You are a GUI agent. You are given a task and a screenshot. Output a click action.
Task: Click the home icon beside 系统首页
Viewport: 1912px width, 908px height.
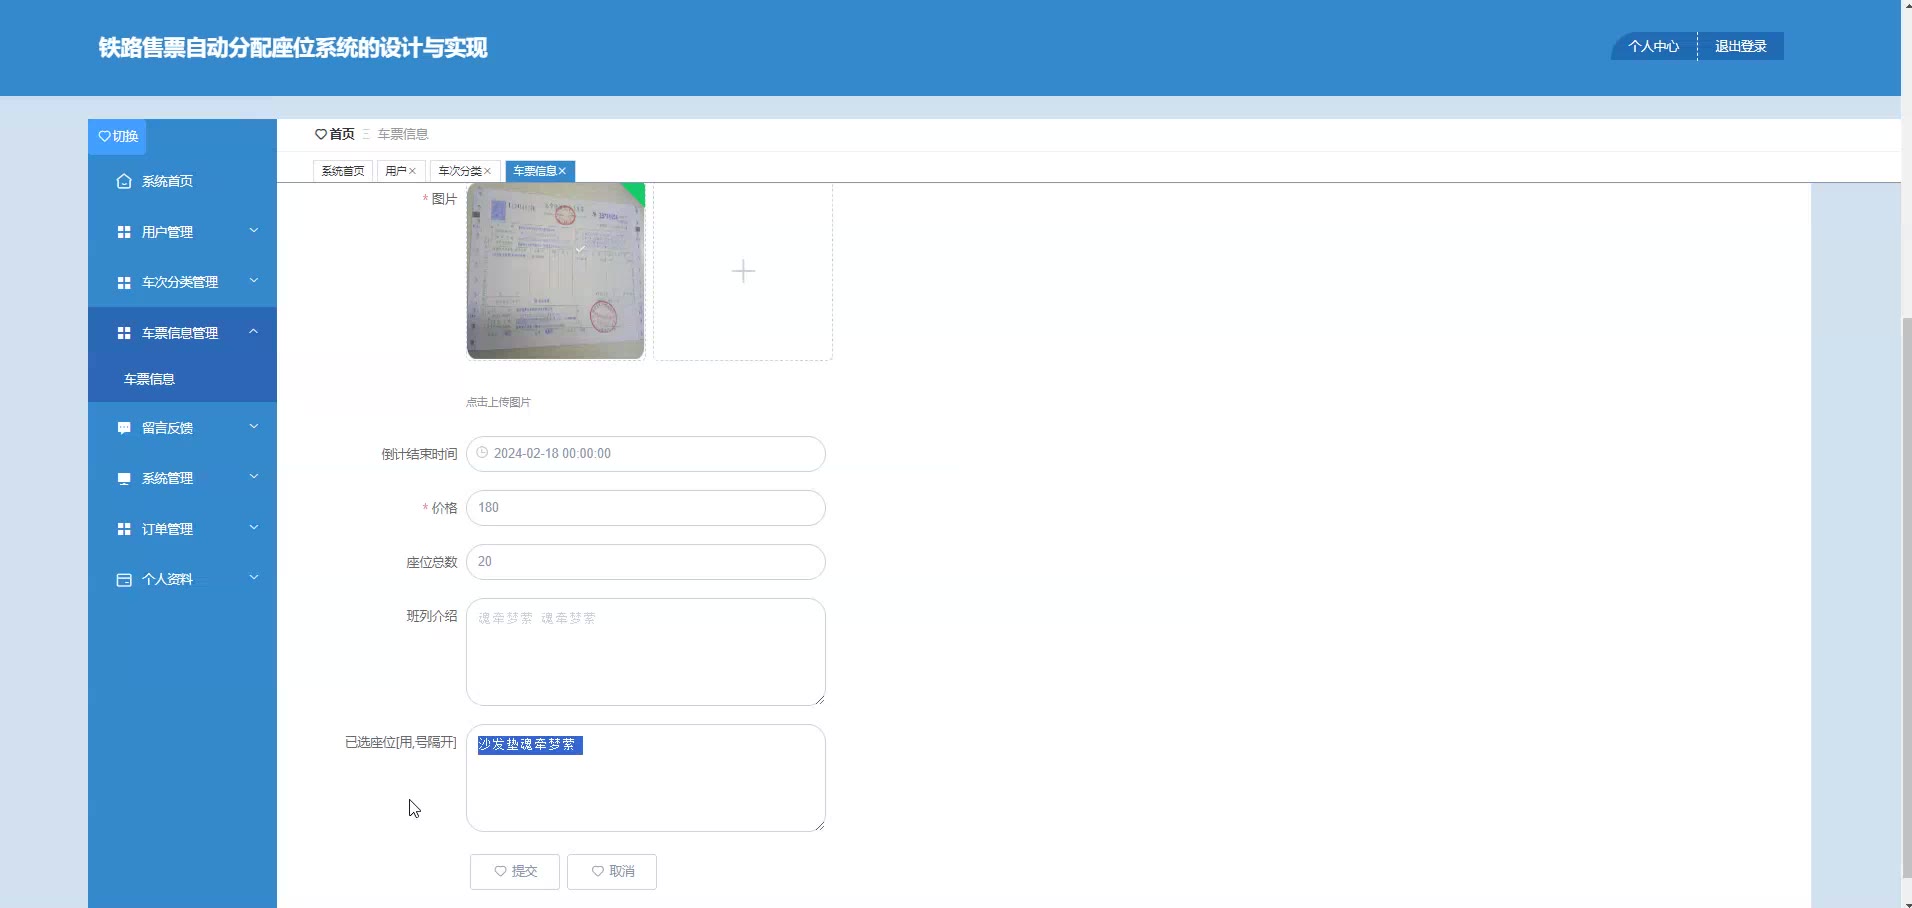124,181
